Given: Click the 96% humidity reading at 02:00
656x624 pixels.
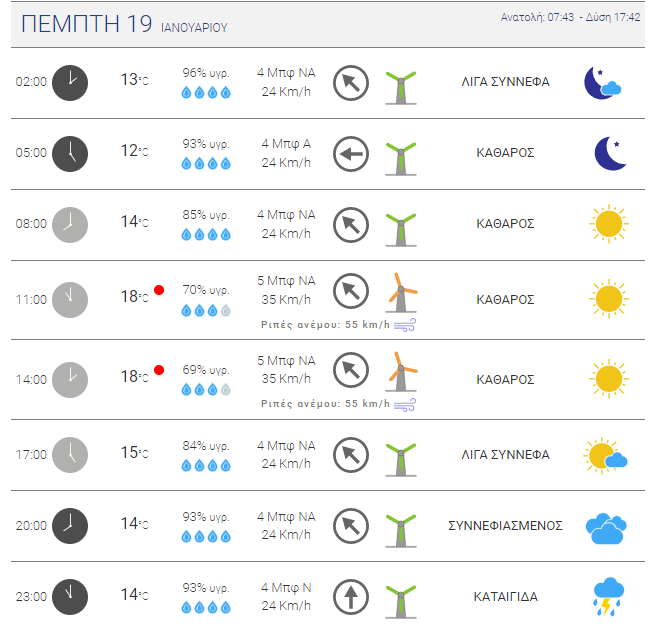Looking at the screenshot, I should point(206,73).
